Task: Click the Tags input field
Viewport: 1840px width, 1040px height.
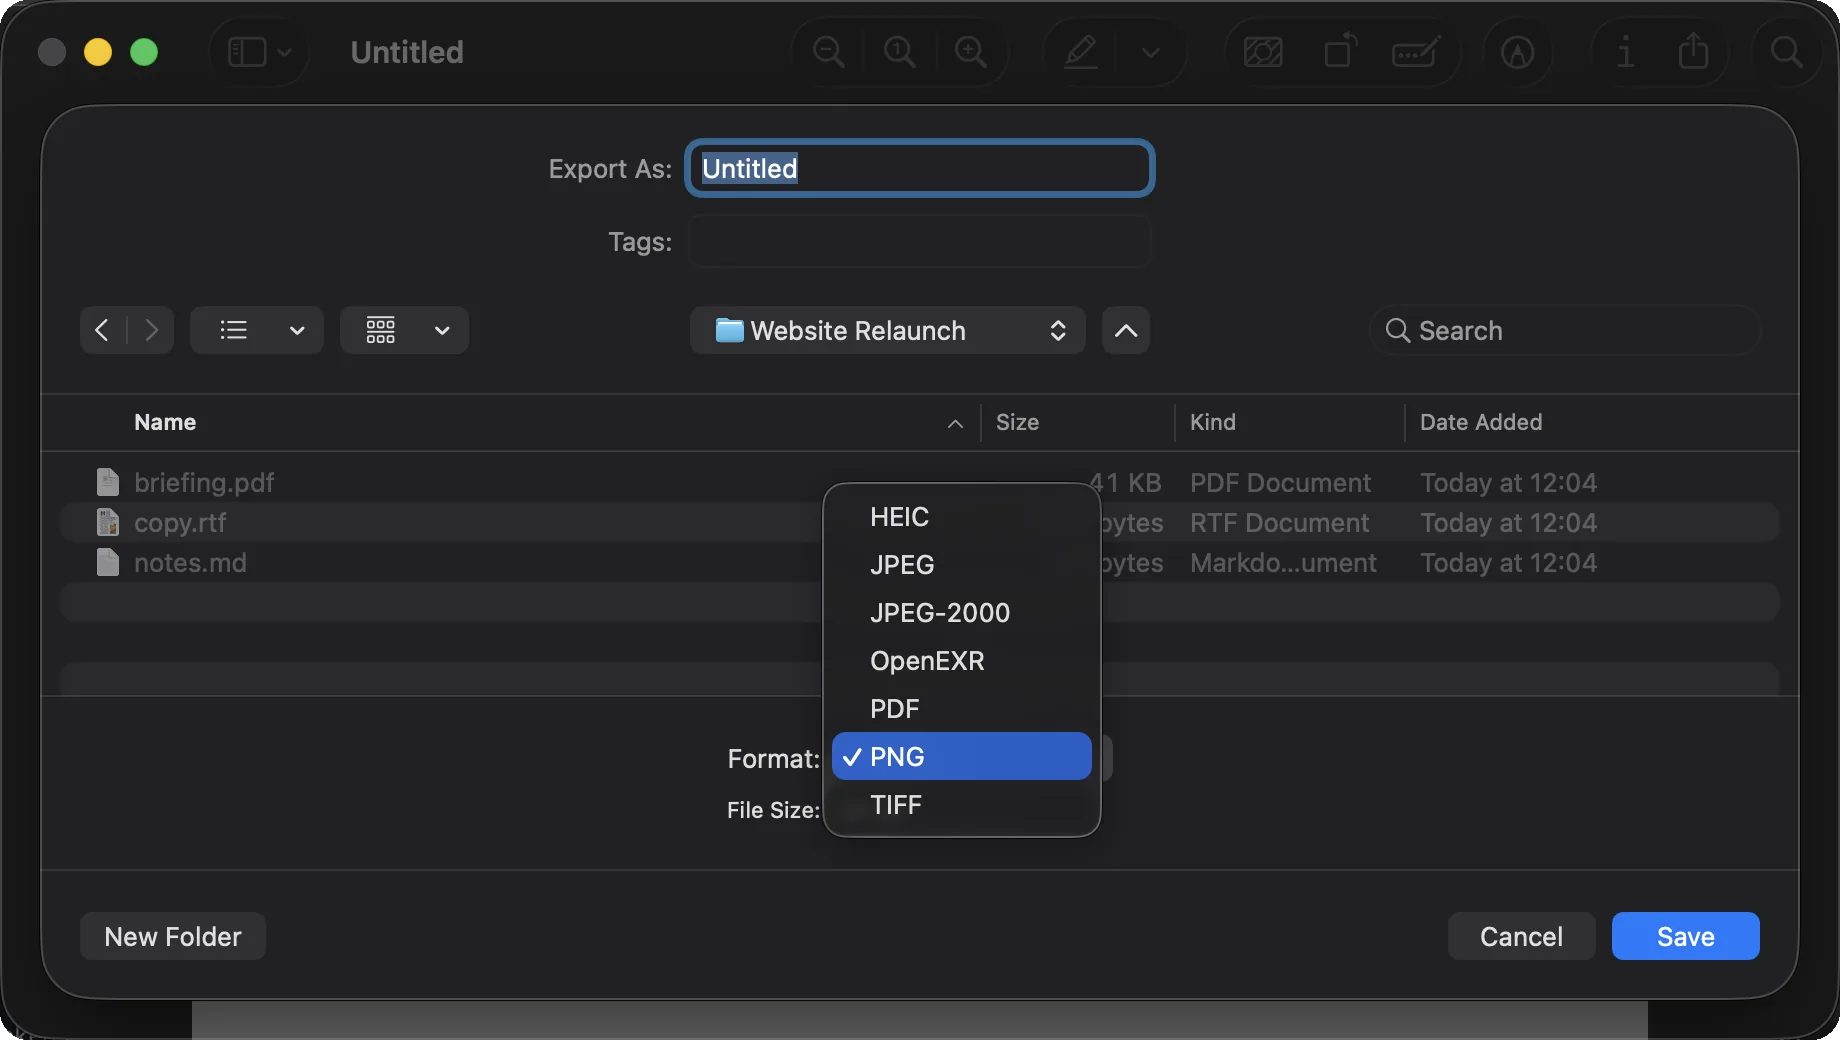Action: click(x=920, y=241)
